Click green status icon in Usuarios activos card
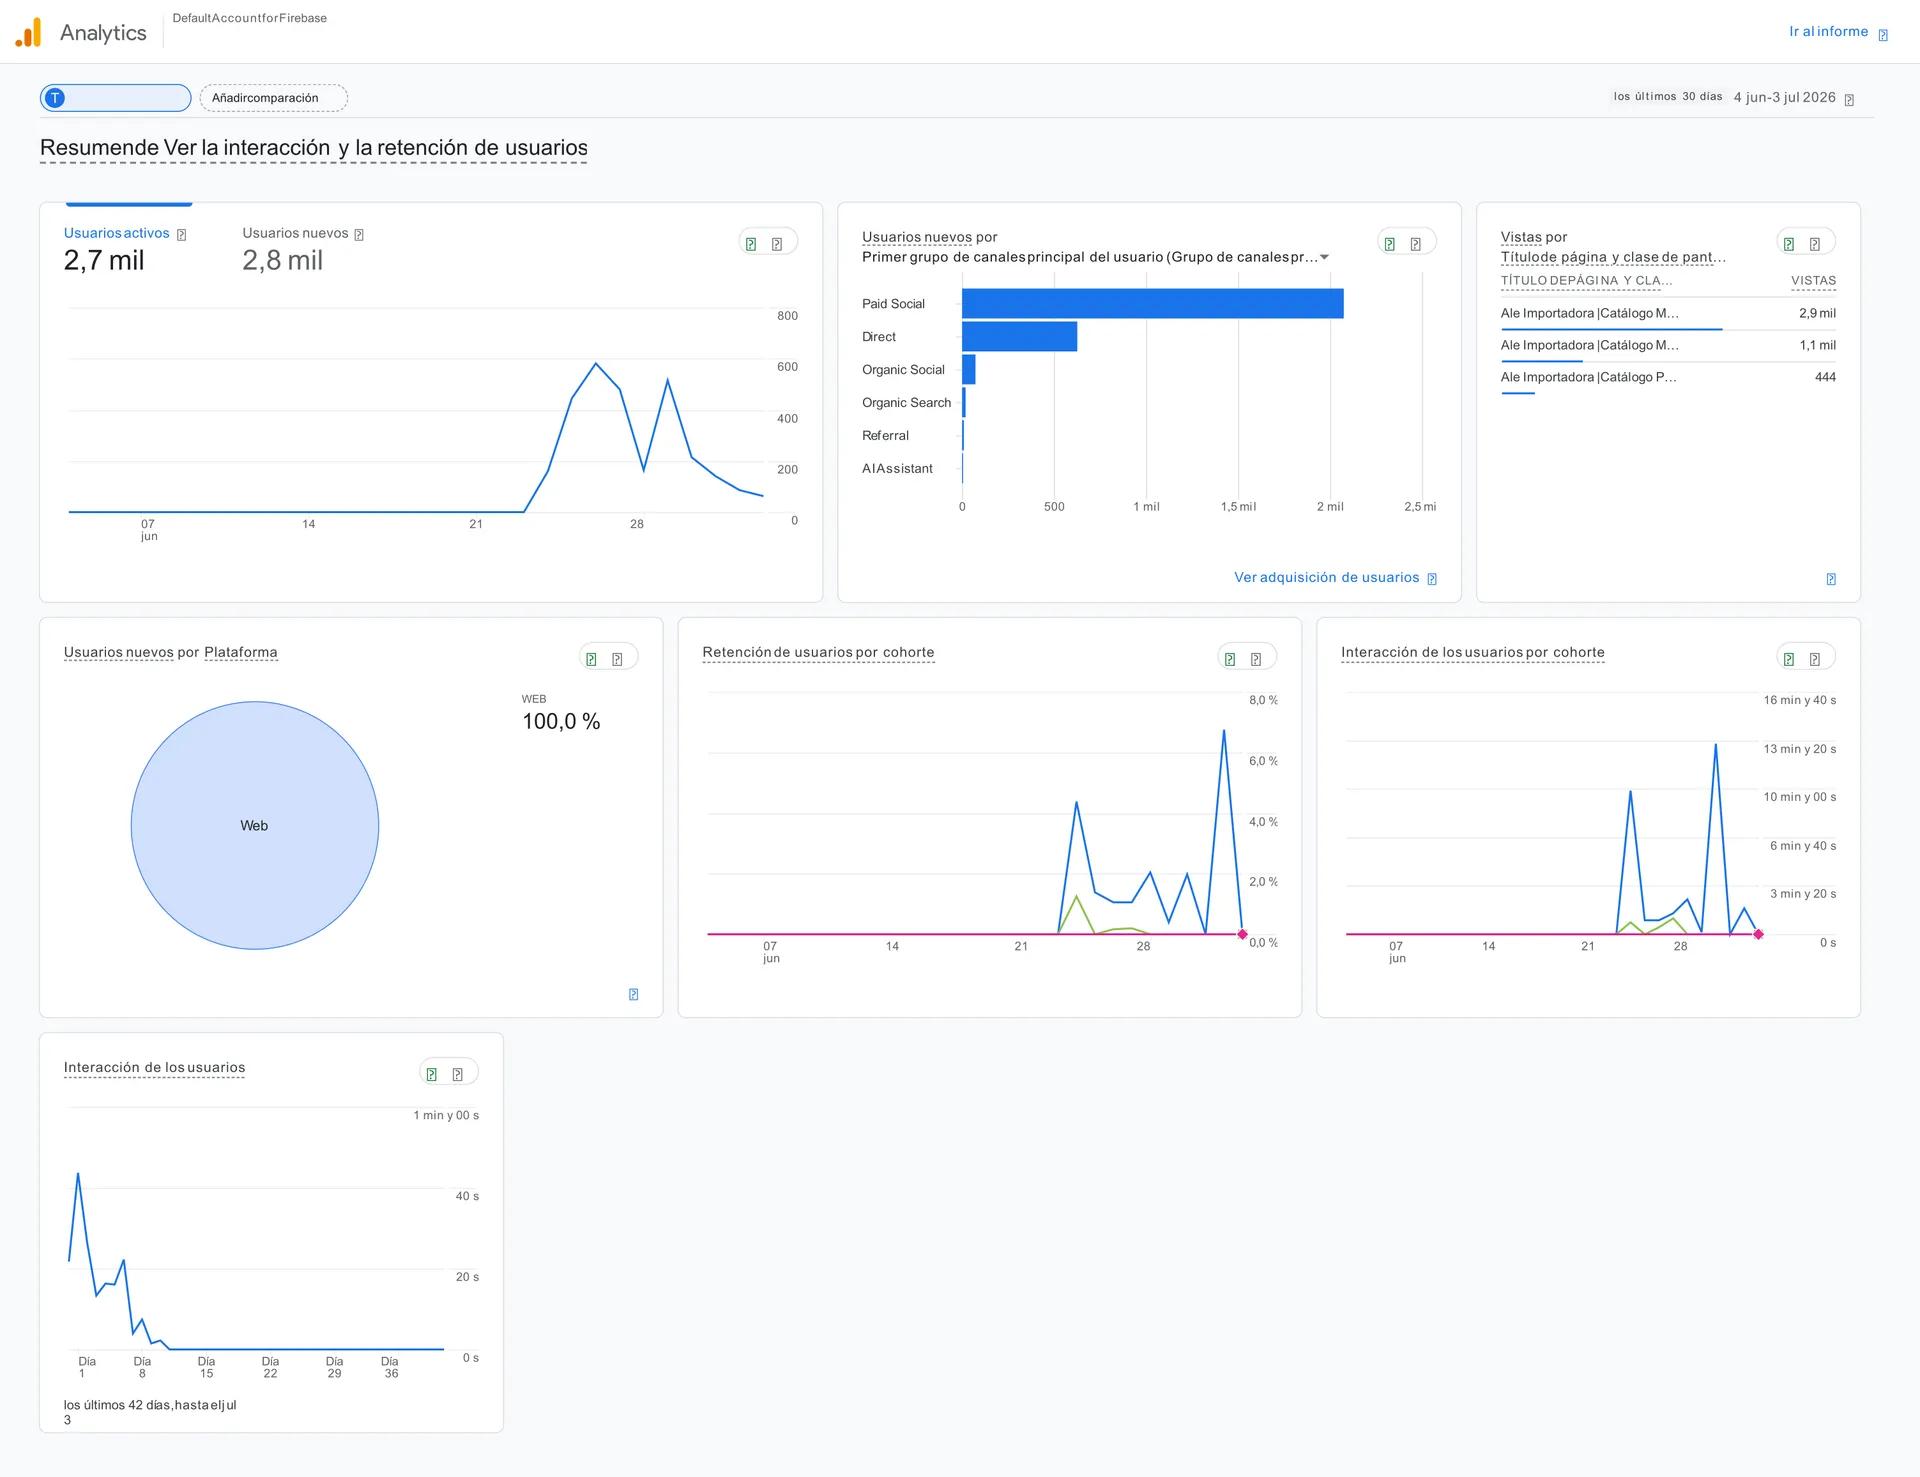This screenshot has height=1477, width=1920. coord(751,244)
